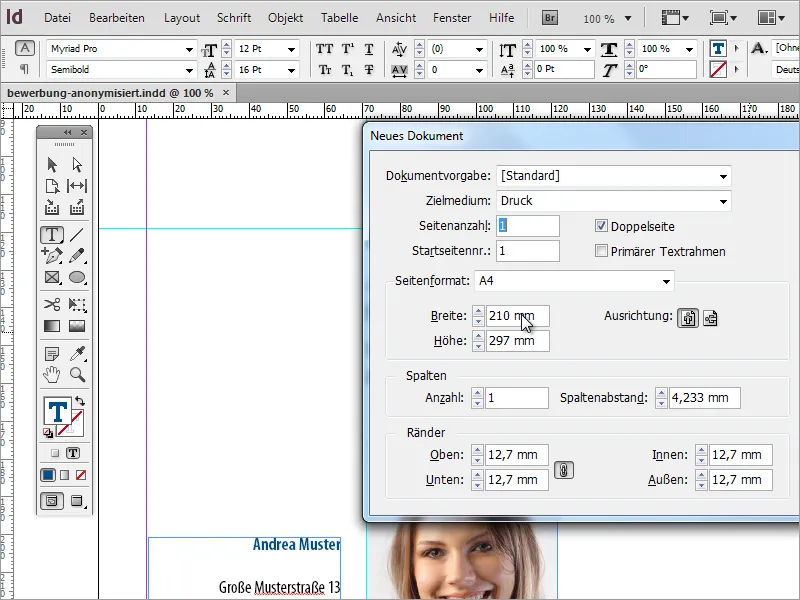Toggle the Doppelseite checkbox

point(601,226)
